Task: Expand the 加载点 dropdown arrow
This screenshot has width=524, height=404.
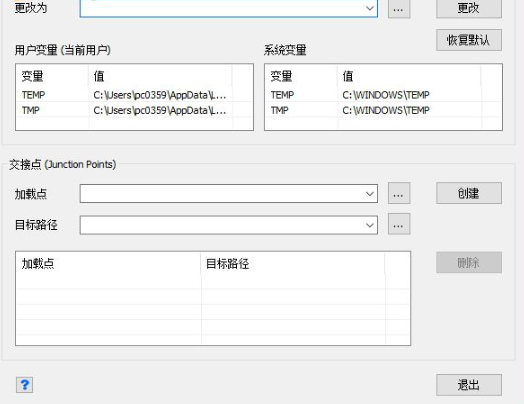Action: pos(370,193)
